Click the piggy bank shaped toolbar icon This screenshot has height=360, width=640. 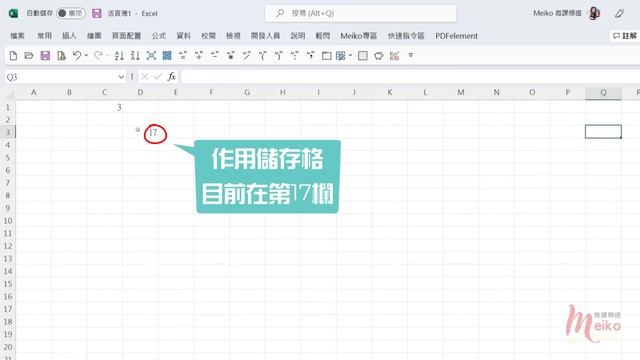click(x=379, y=56)
